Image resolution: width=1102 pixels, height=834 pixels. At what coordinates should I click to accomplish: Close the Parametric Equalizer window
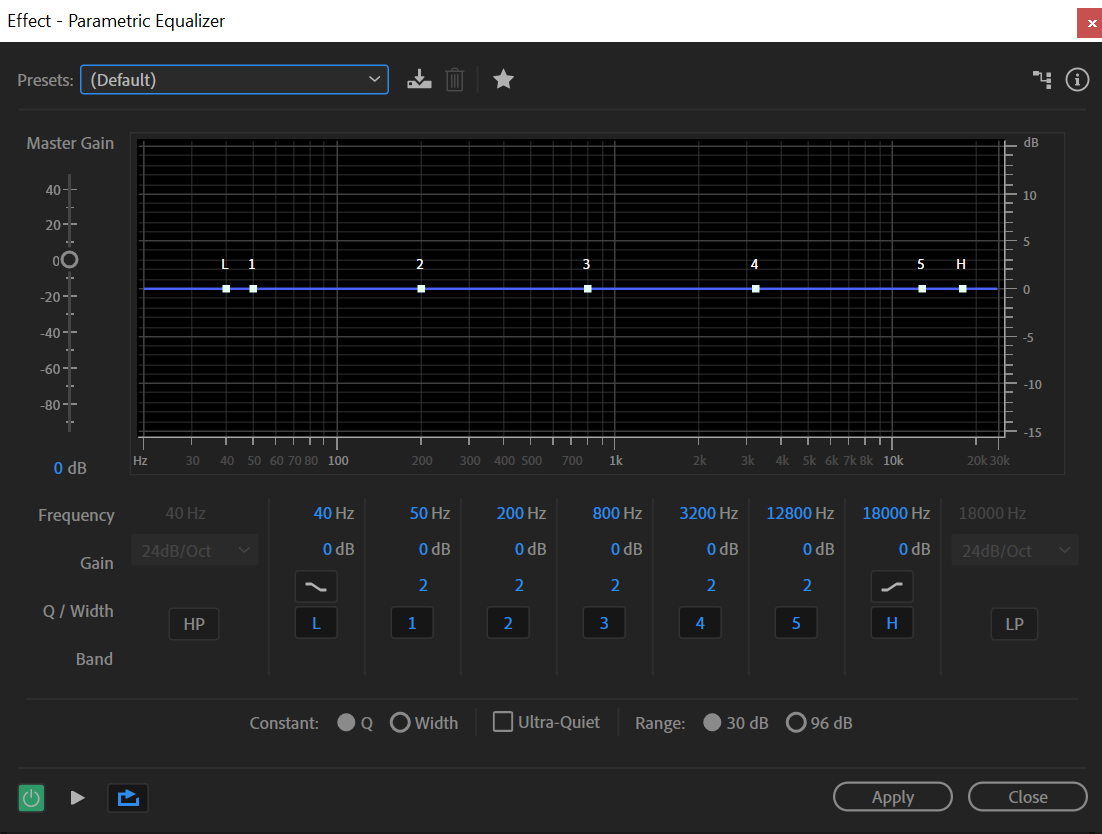tap(1090, 23)
